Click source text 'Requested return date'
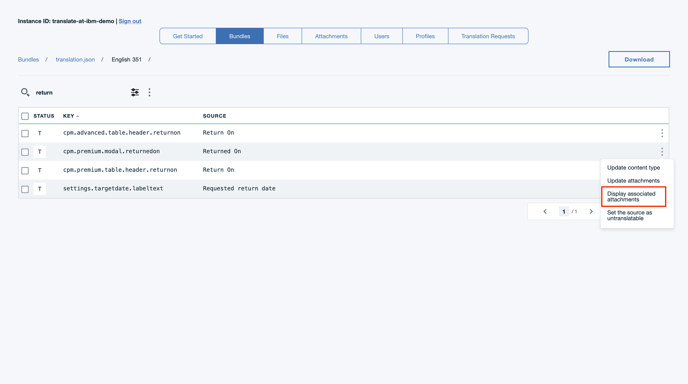688x384 pixels. 239,188
